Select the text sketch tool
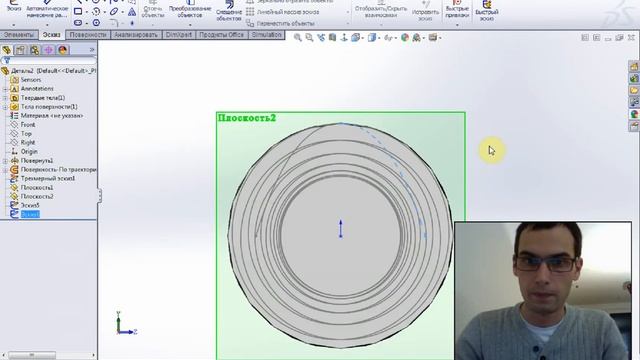 (x=132, y=12)
